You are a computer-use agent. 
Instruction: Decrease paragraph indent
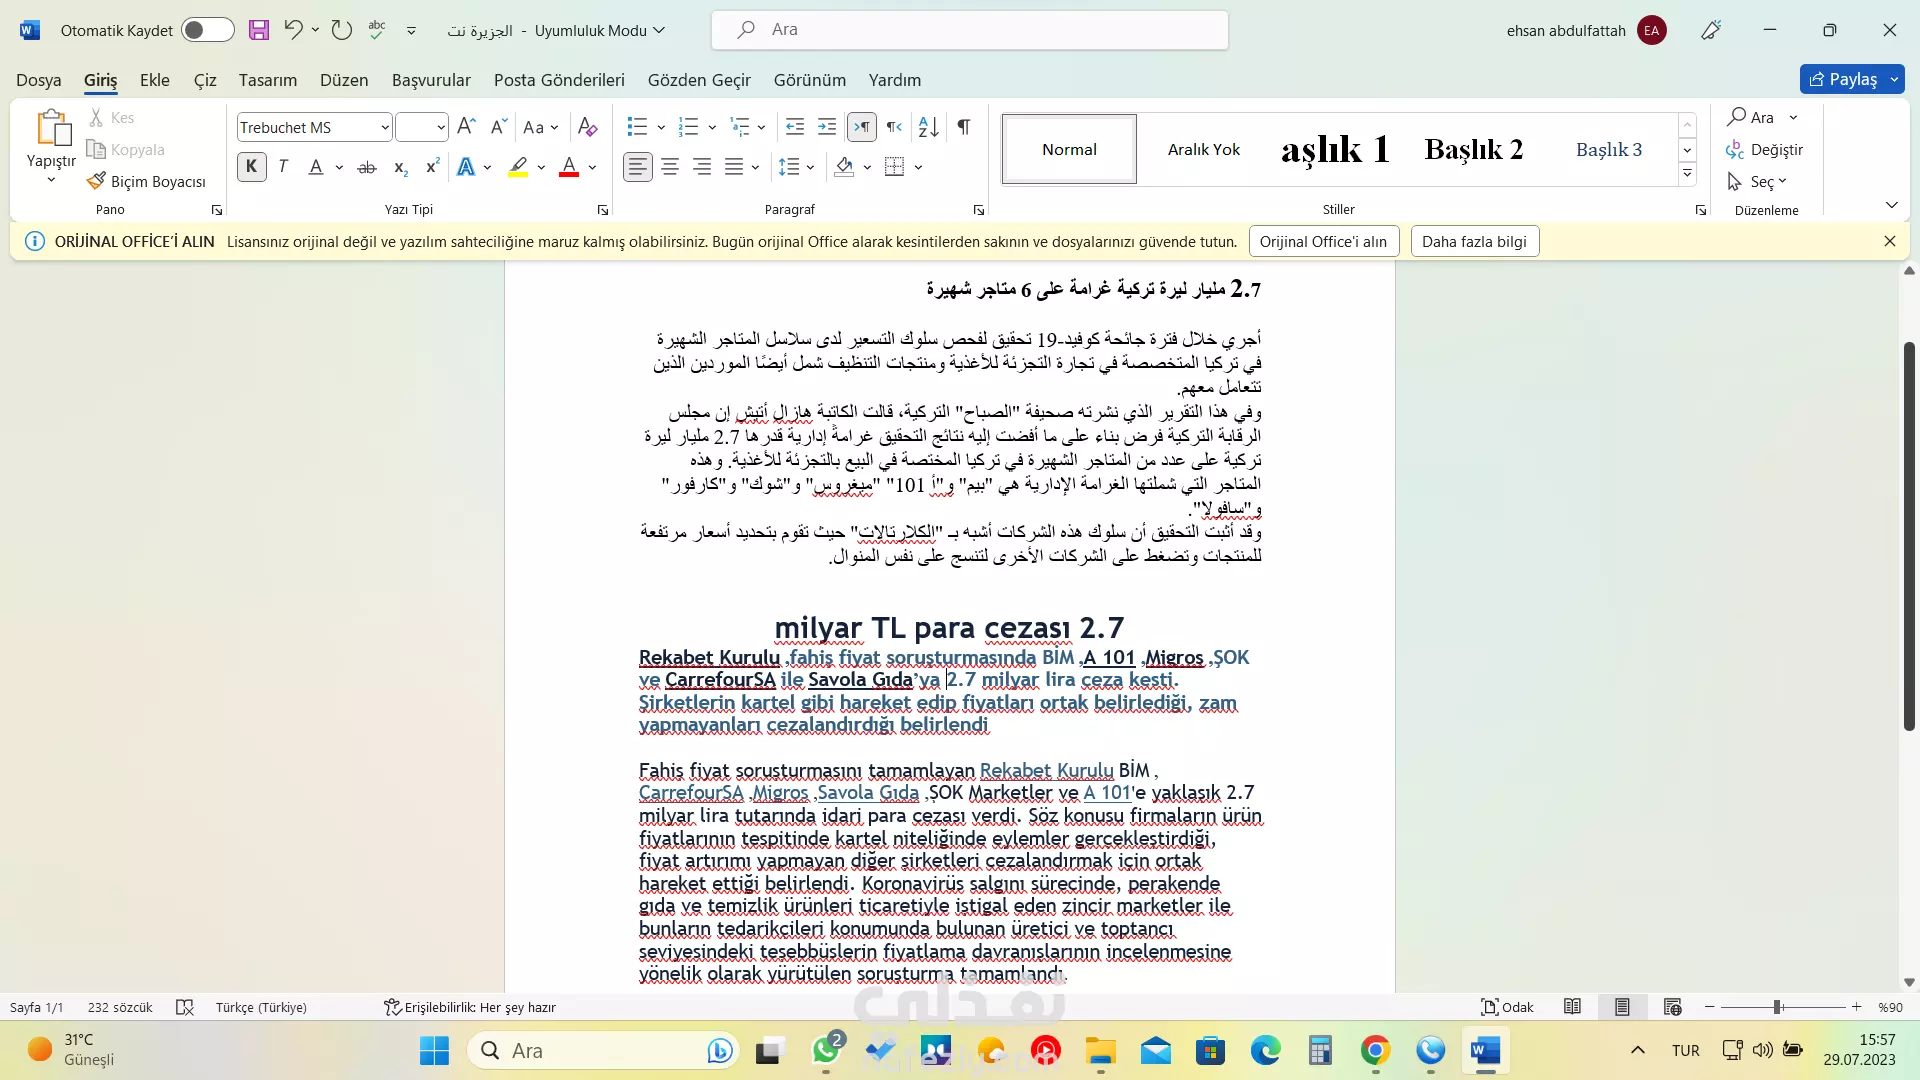pos(795,127)
